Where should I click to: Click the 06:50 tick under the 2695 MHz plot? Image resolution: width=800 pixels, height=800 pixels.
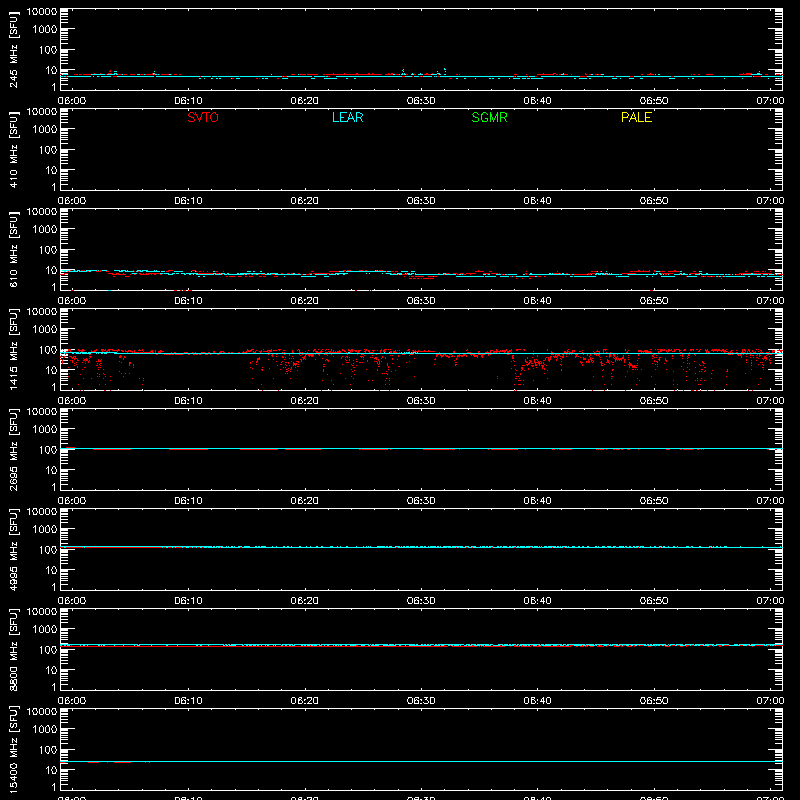click(x=654, y=501)
